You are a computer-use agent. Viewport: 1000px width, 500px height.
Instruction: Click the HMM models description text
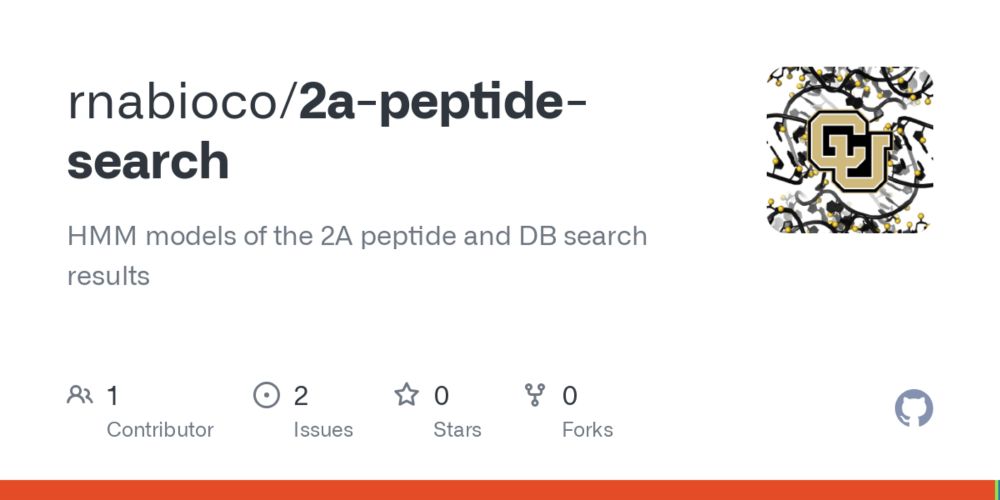pyautogui.click(x=357, y=256)
